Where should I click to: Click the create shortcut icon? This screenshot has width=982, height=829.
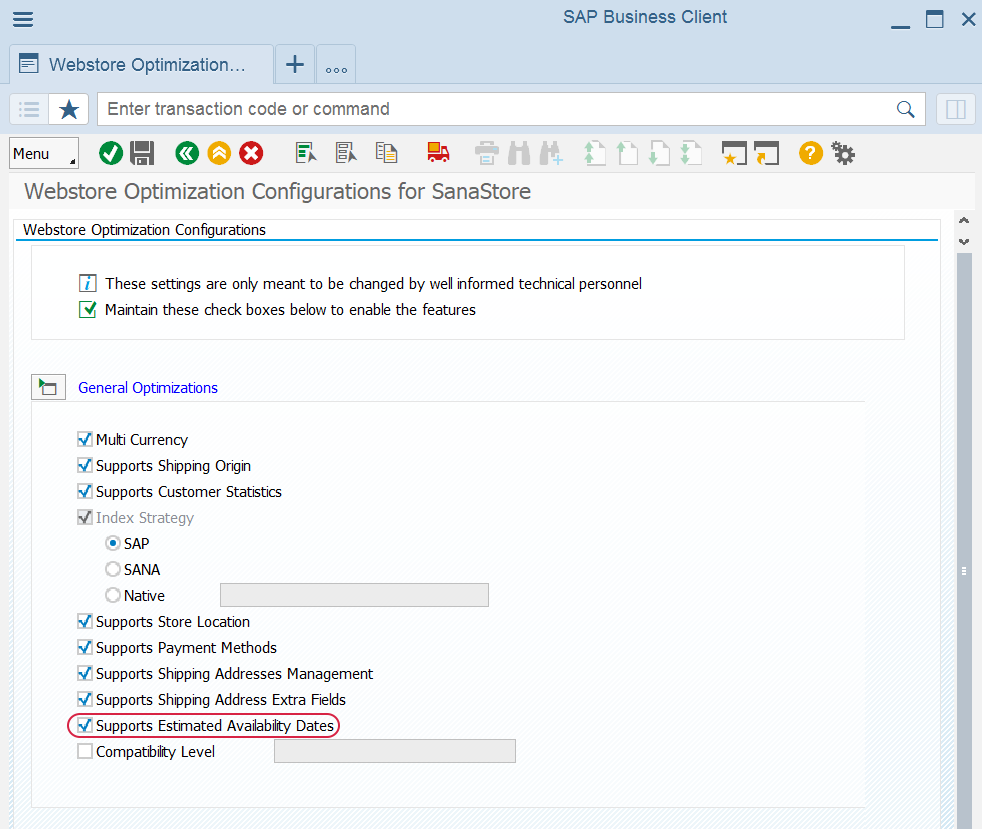pos(767,153)
